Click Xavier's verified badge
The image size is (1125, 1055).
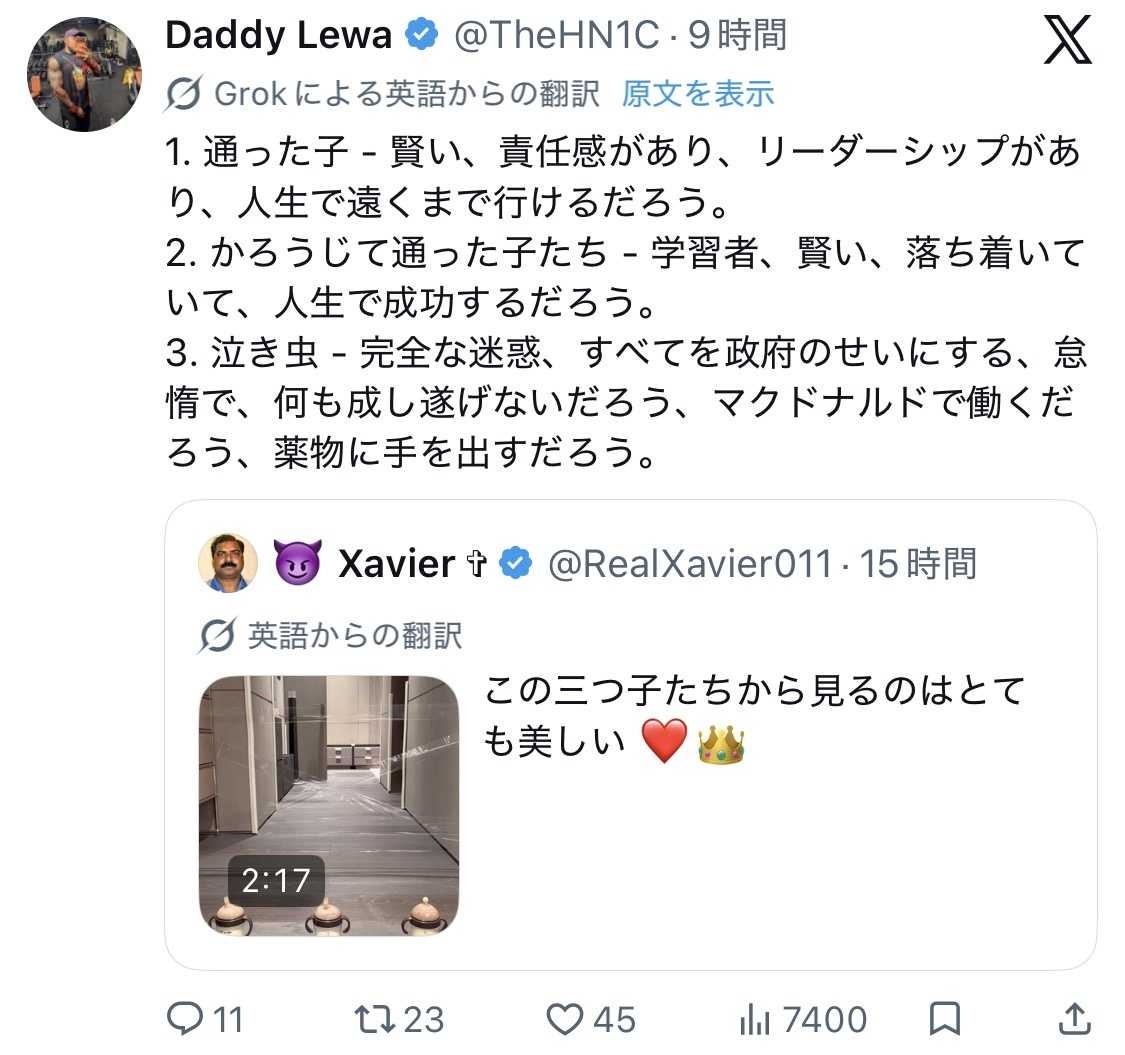[515, 563]
